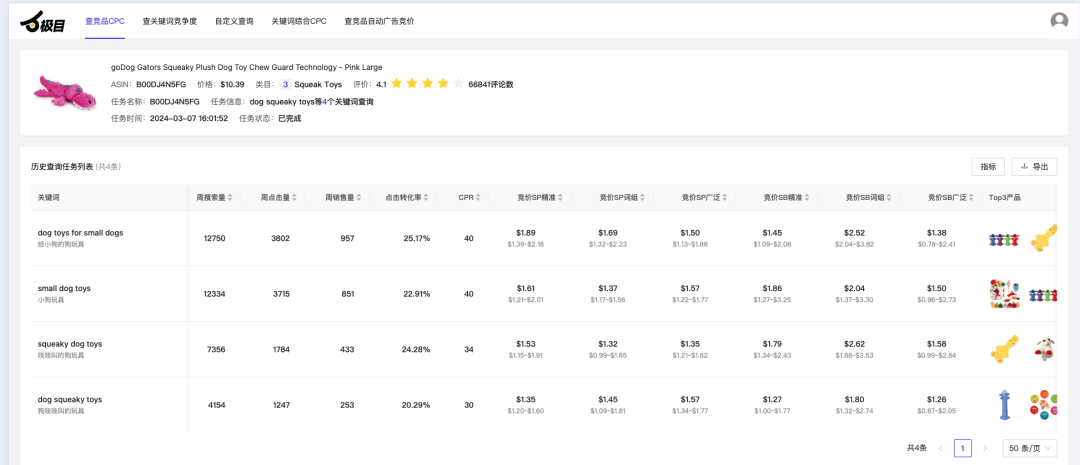Open the 自定义查询 tab
Image resolution: width=1080 pixels, height=465 pixels.
[234, 21]
